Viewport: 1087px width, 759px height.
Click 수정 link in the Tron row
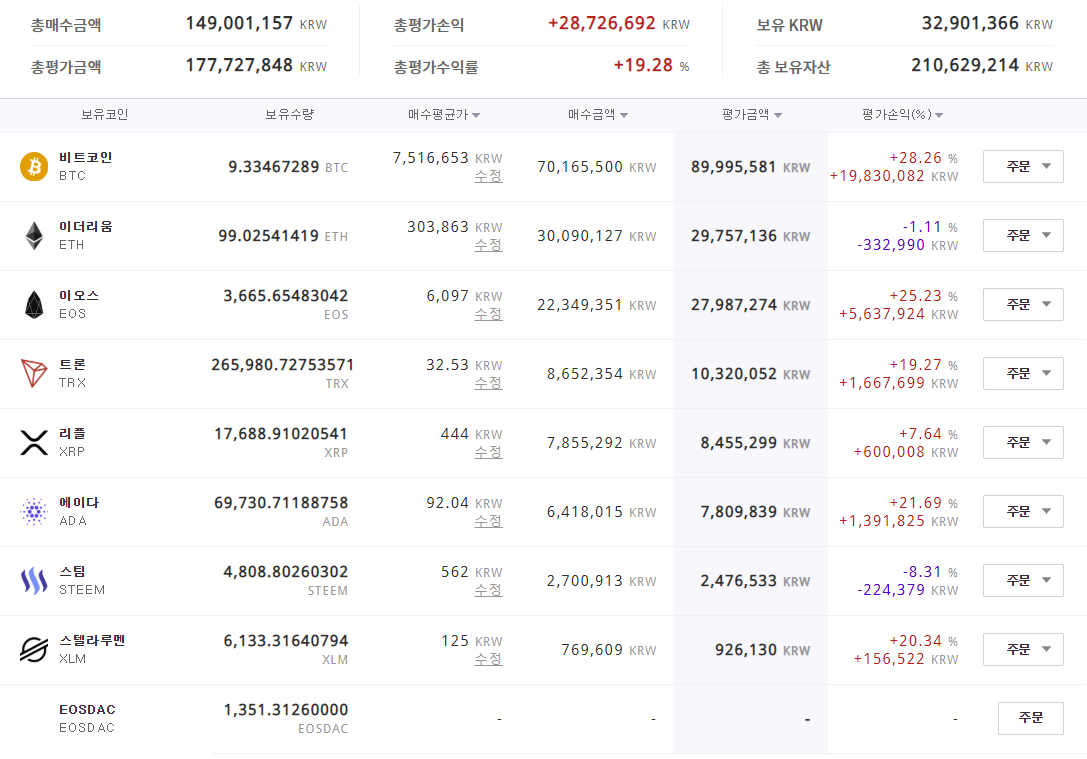click(x=488, y=383)
